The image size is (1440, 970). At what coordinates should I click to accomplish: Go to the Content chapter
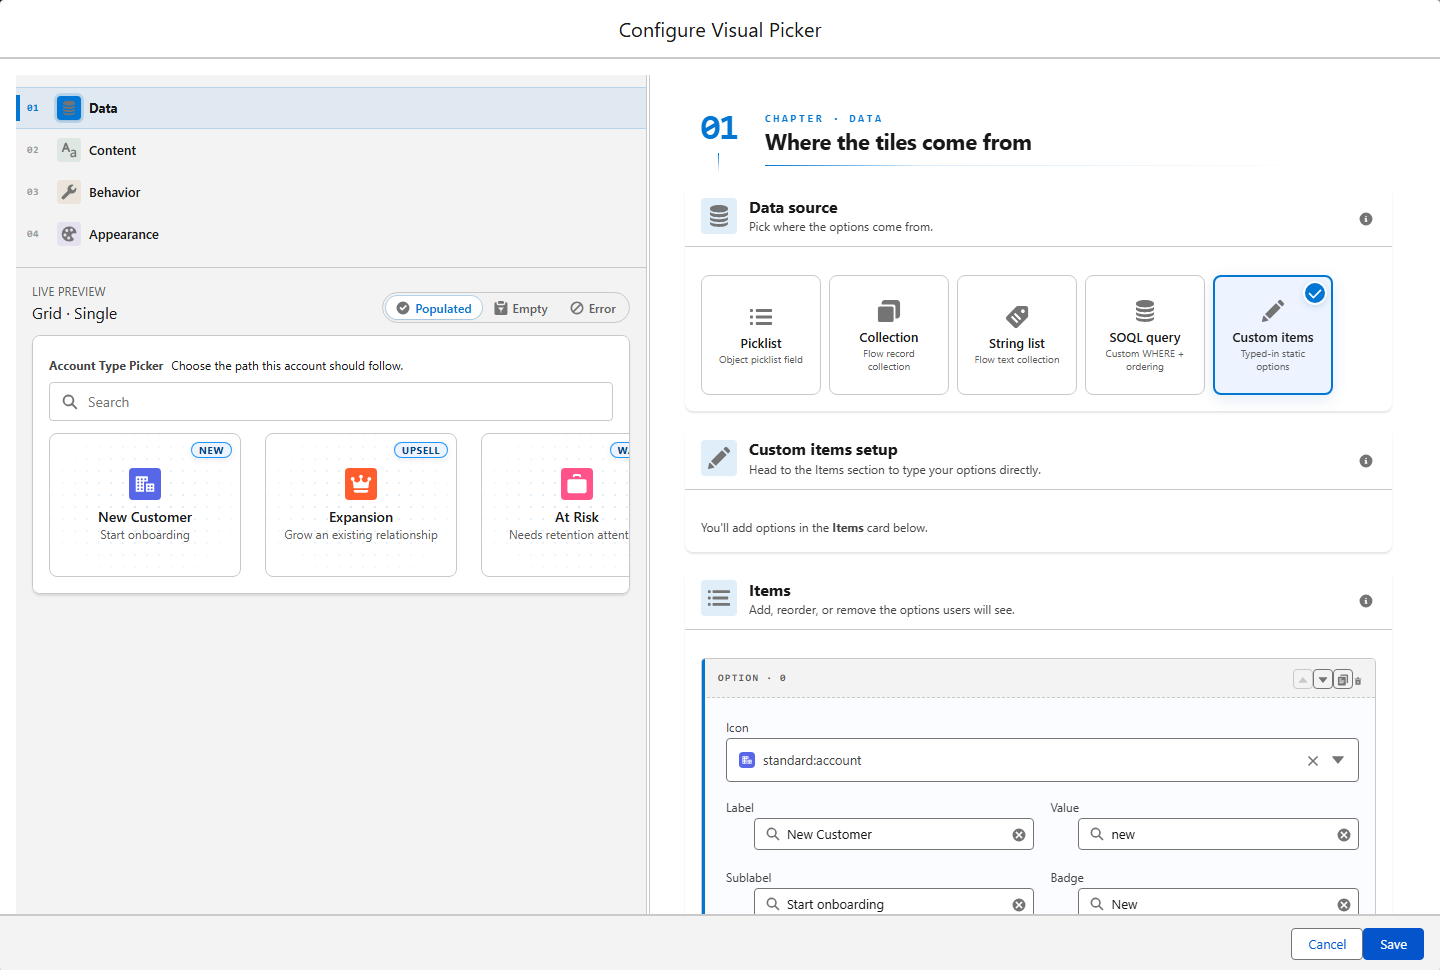click(x=112, y=150)
